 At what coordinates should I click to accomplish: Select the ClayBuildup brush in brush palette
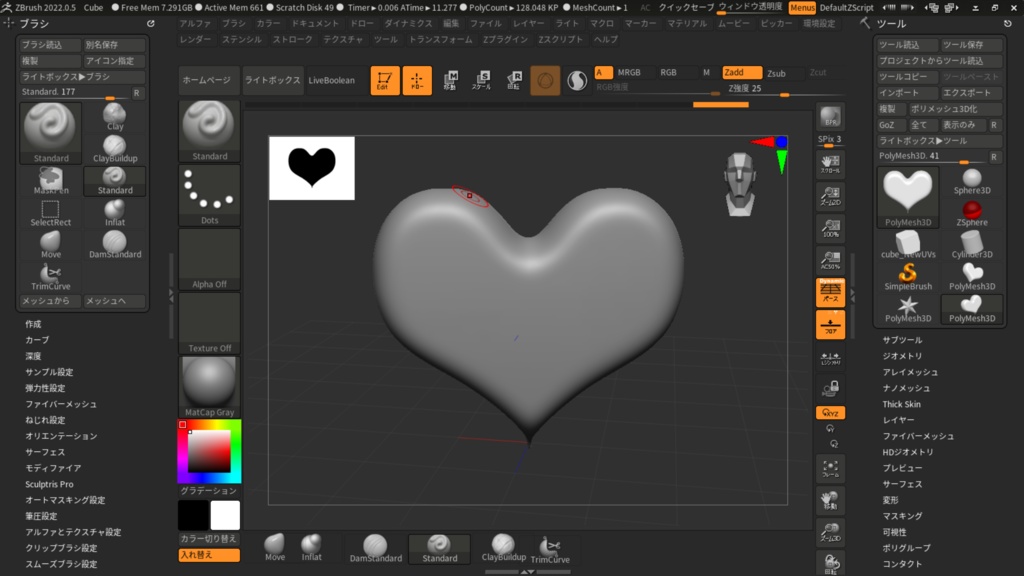coord(115,149)
